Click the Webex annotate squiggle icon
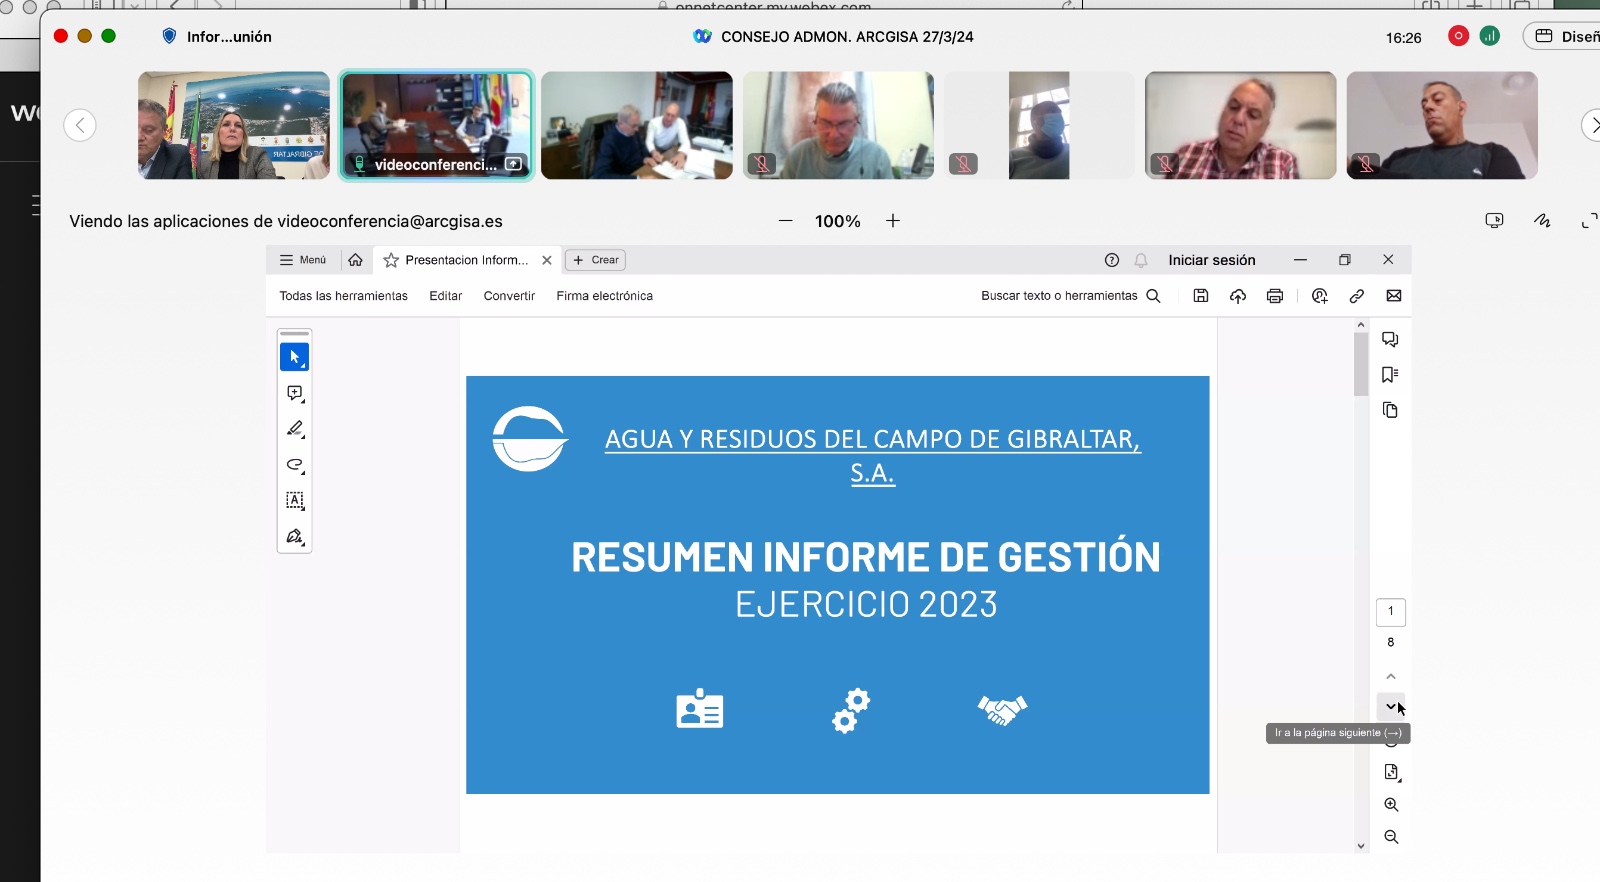The width and height of the screenshot is (1600, 882). point(1542,221)
